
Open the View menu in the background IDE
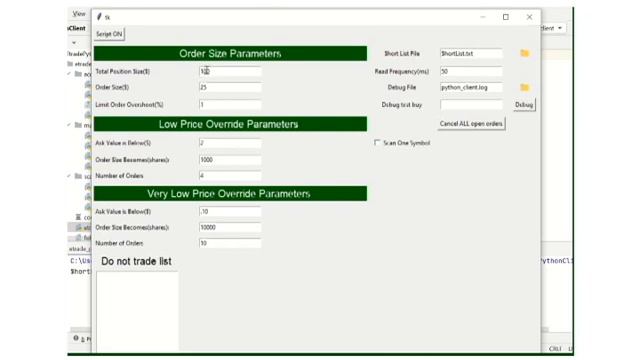tap(79, 14)
